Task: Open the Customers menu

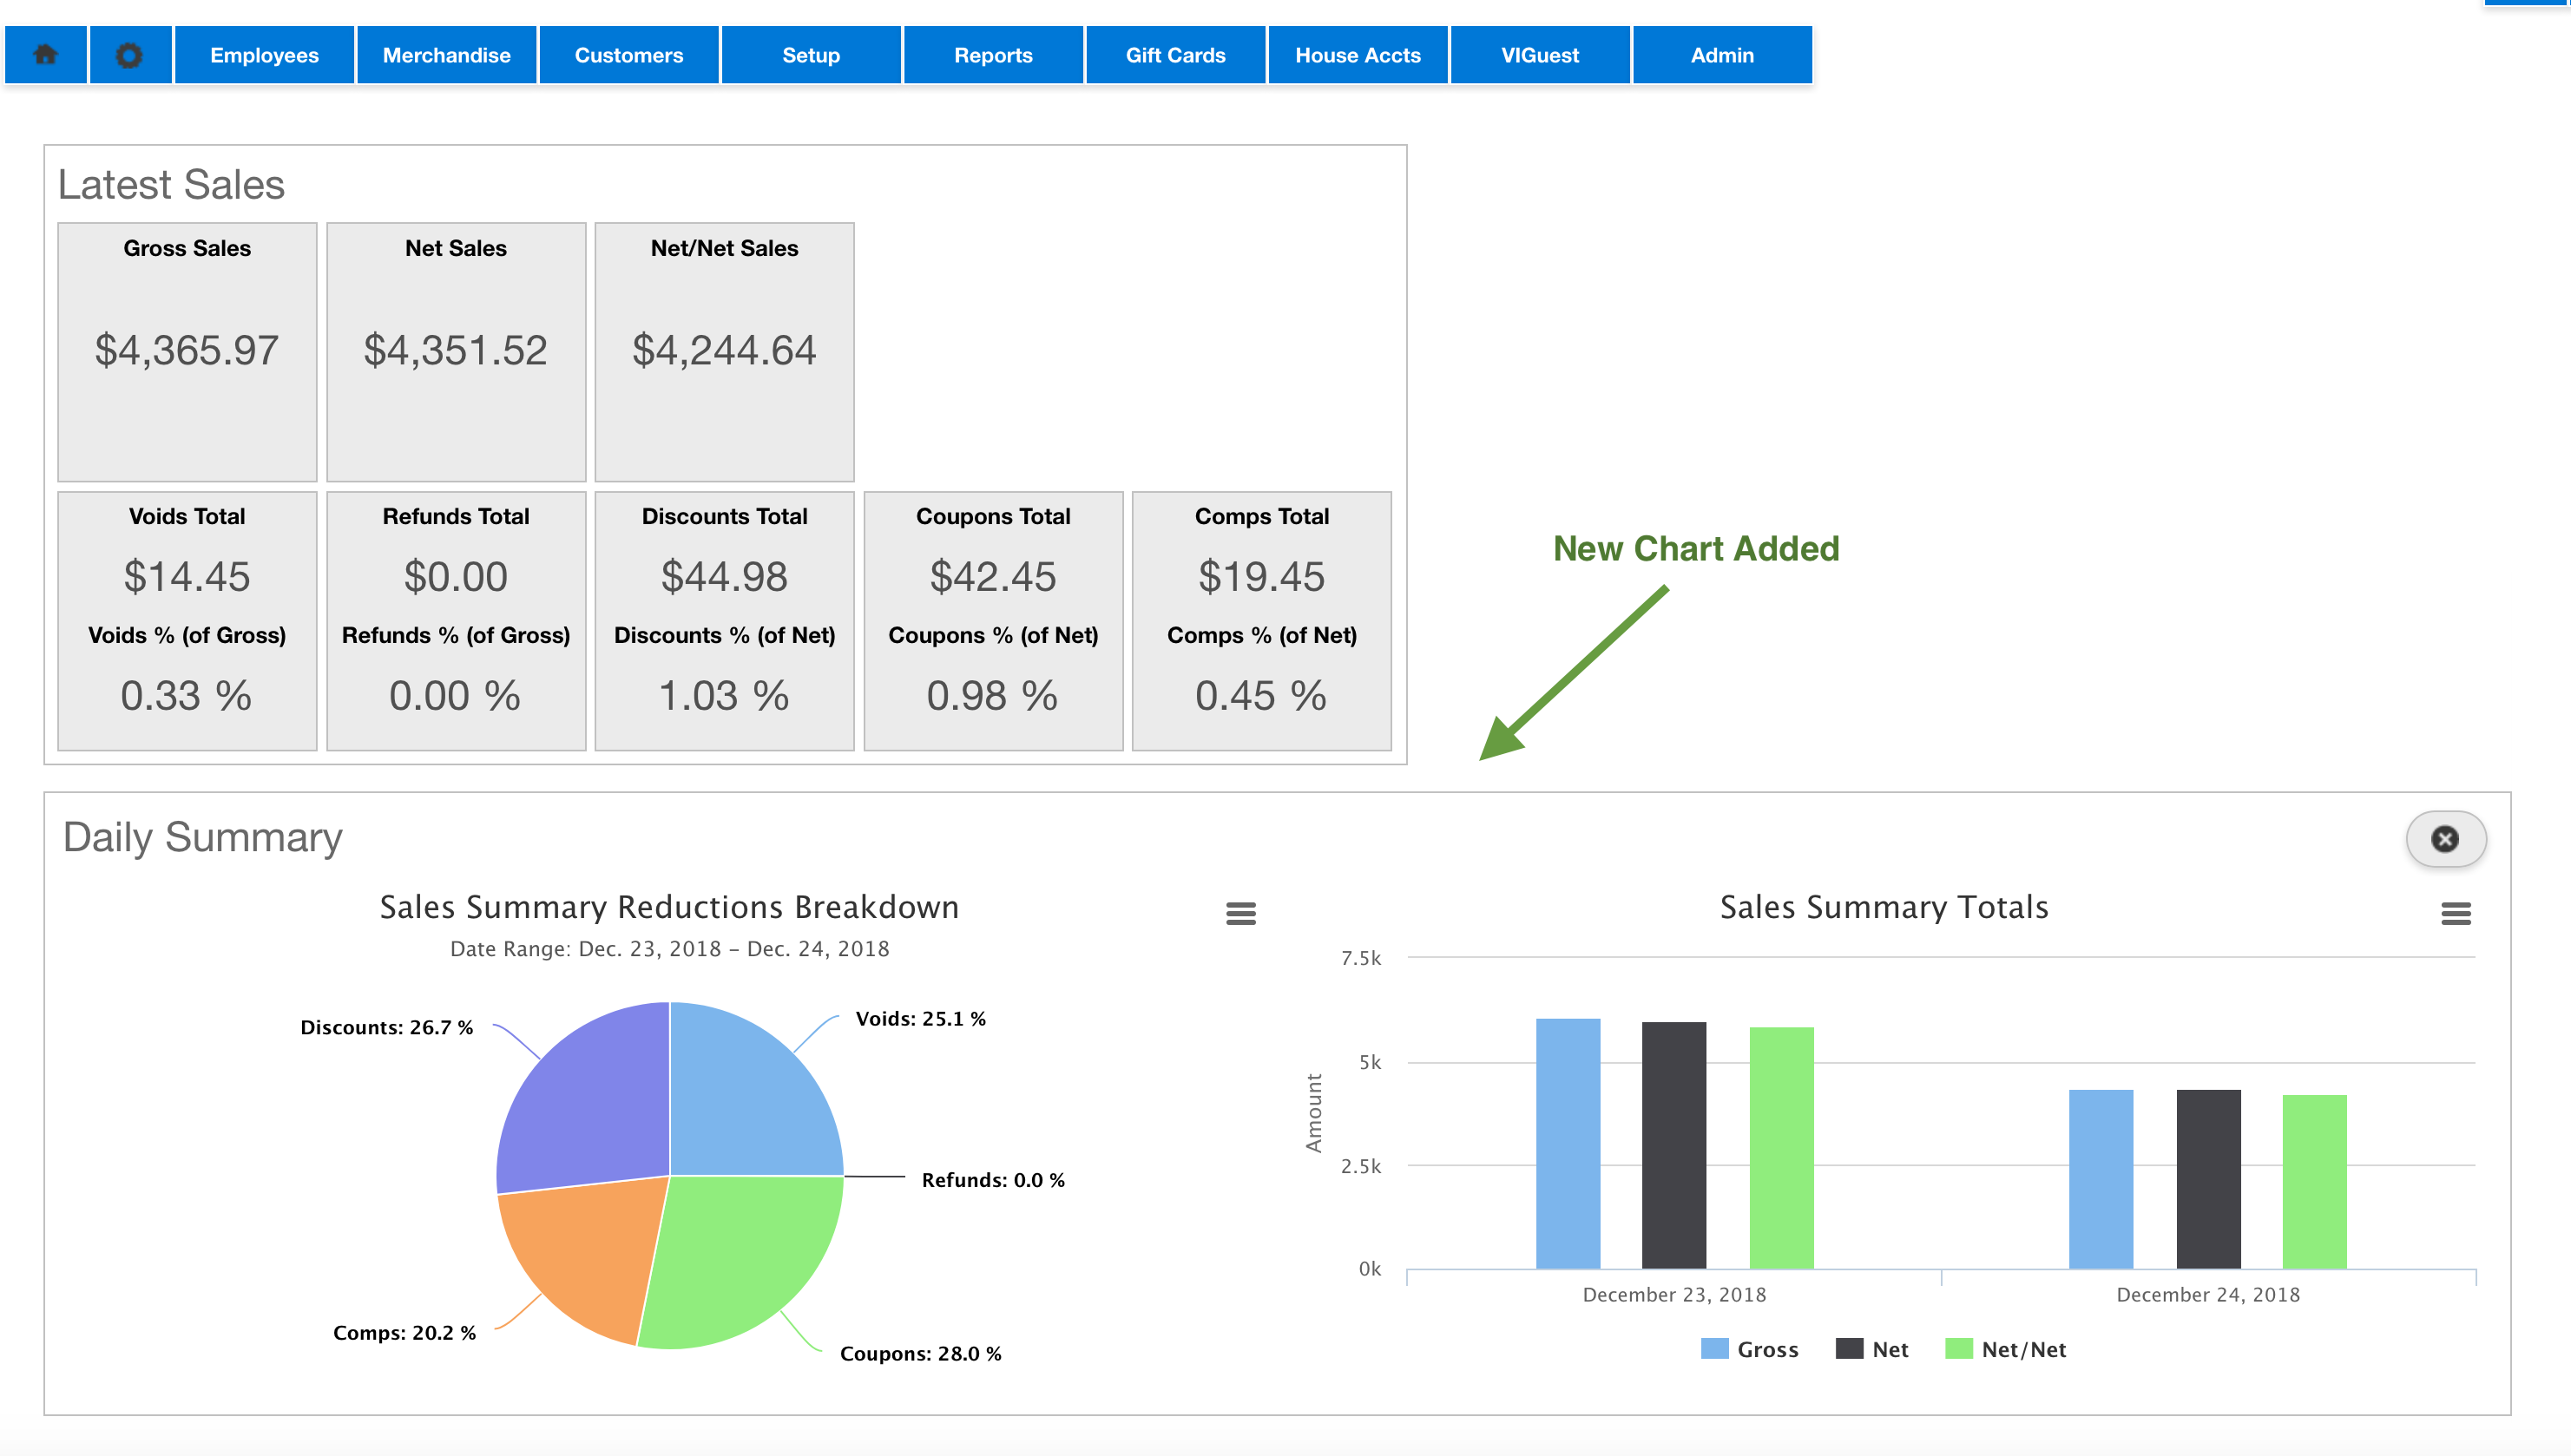Action: click(x=629, y=55)
